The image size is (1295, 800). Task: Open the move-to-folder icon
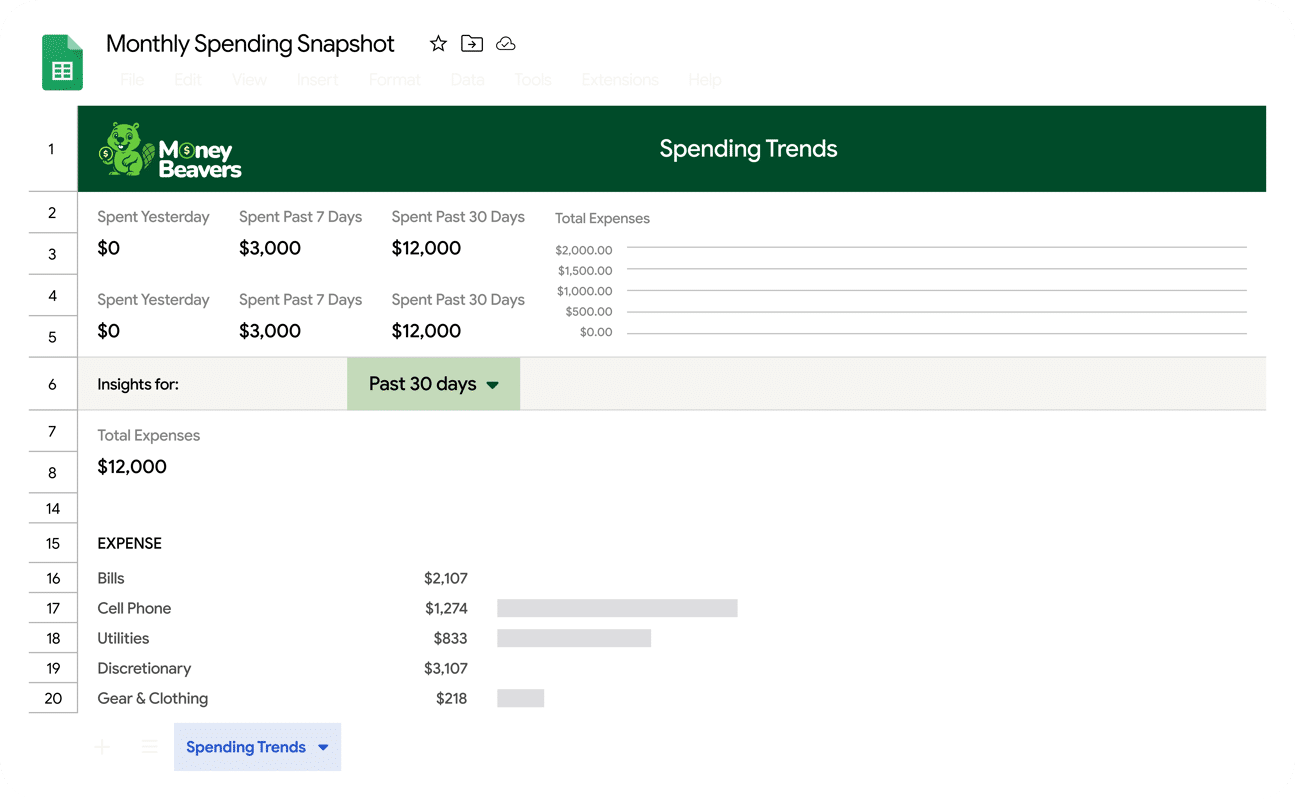coord(472,43)
